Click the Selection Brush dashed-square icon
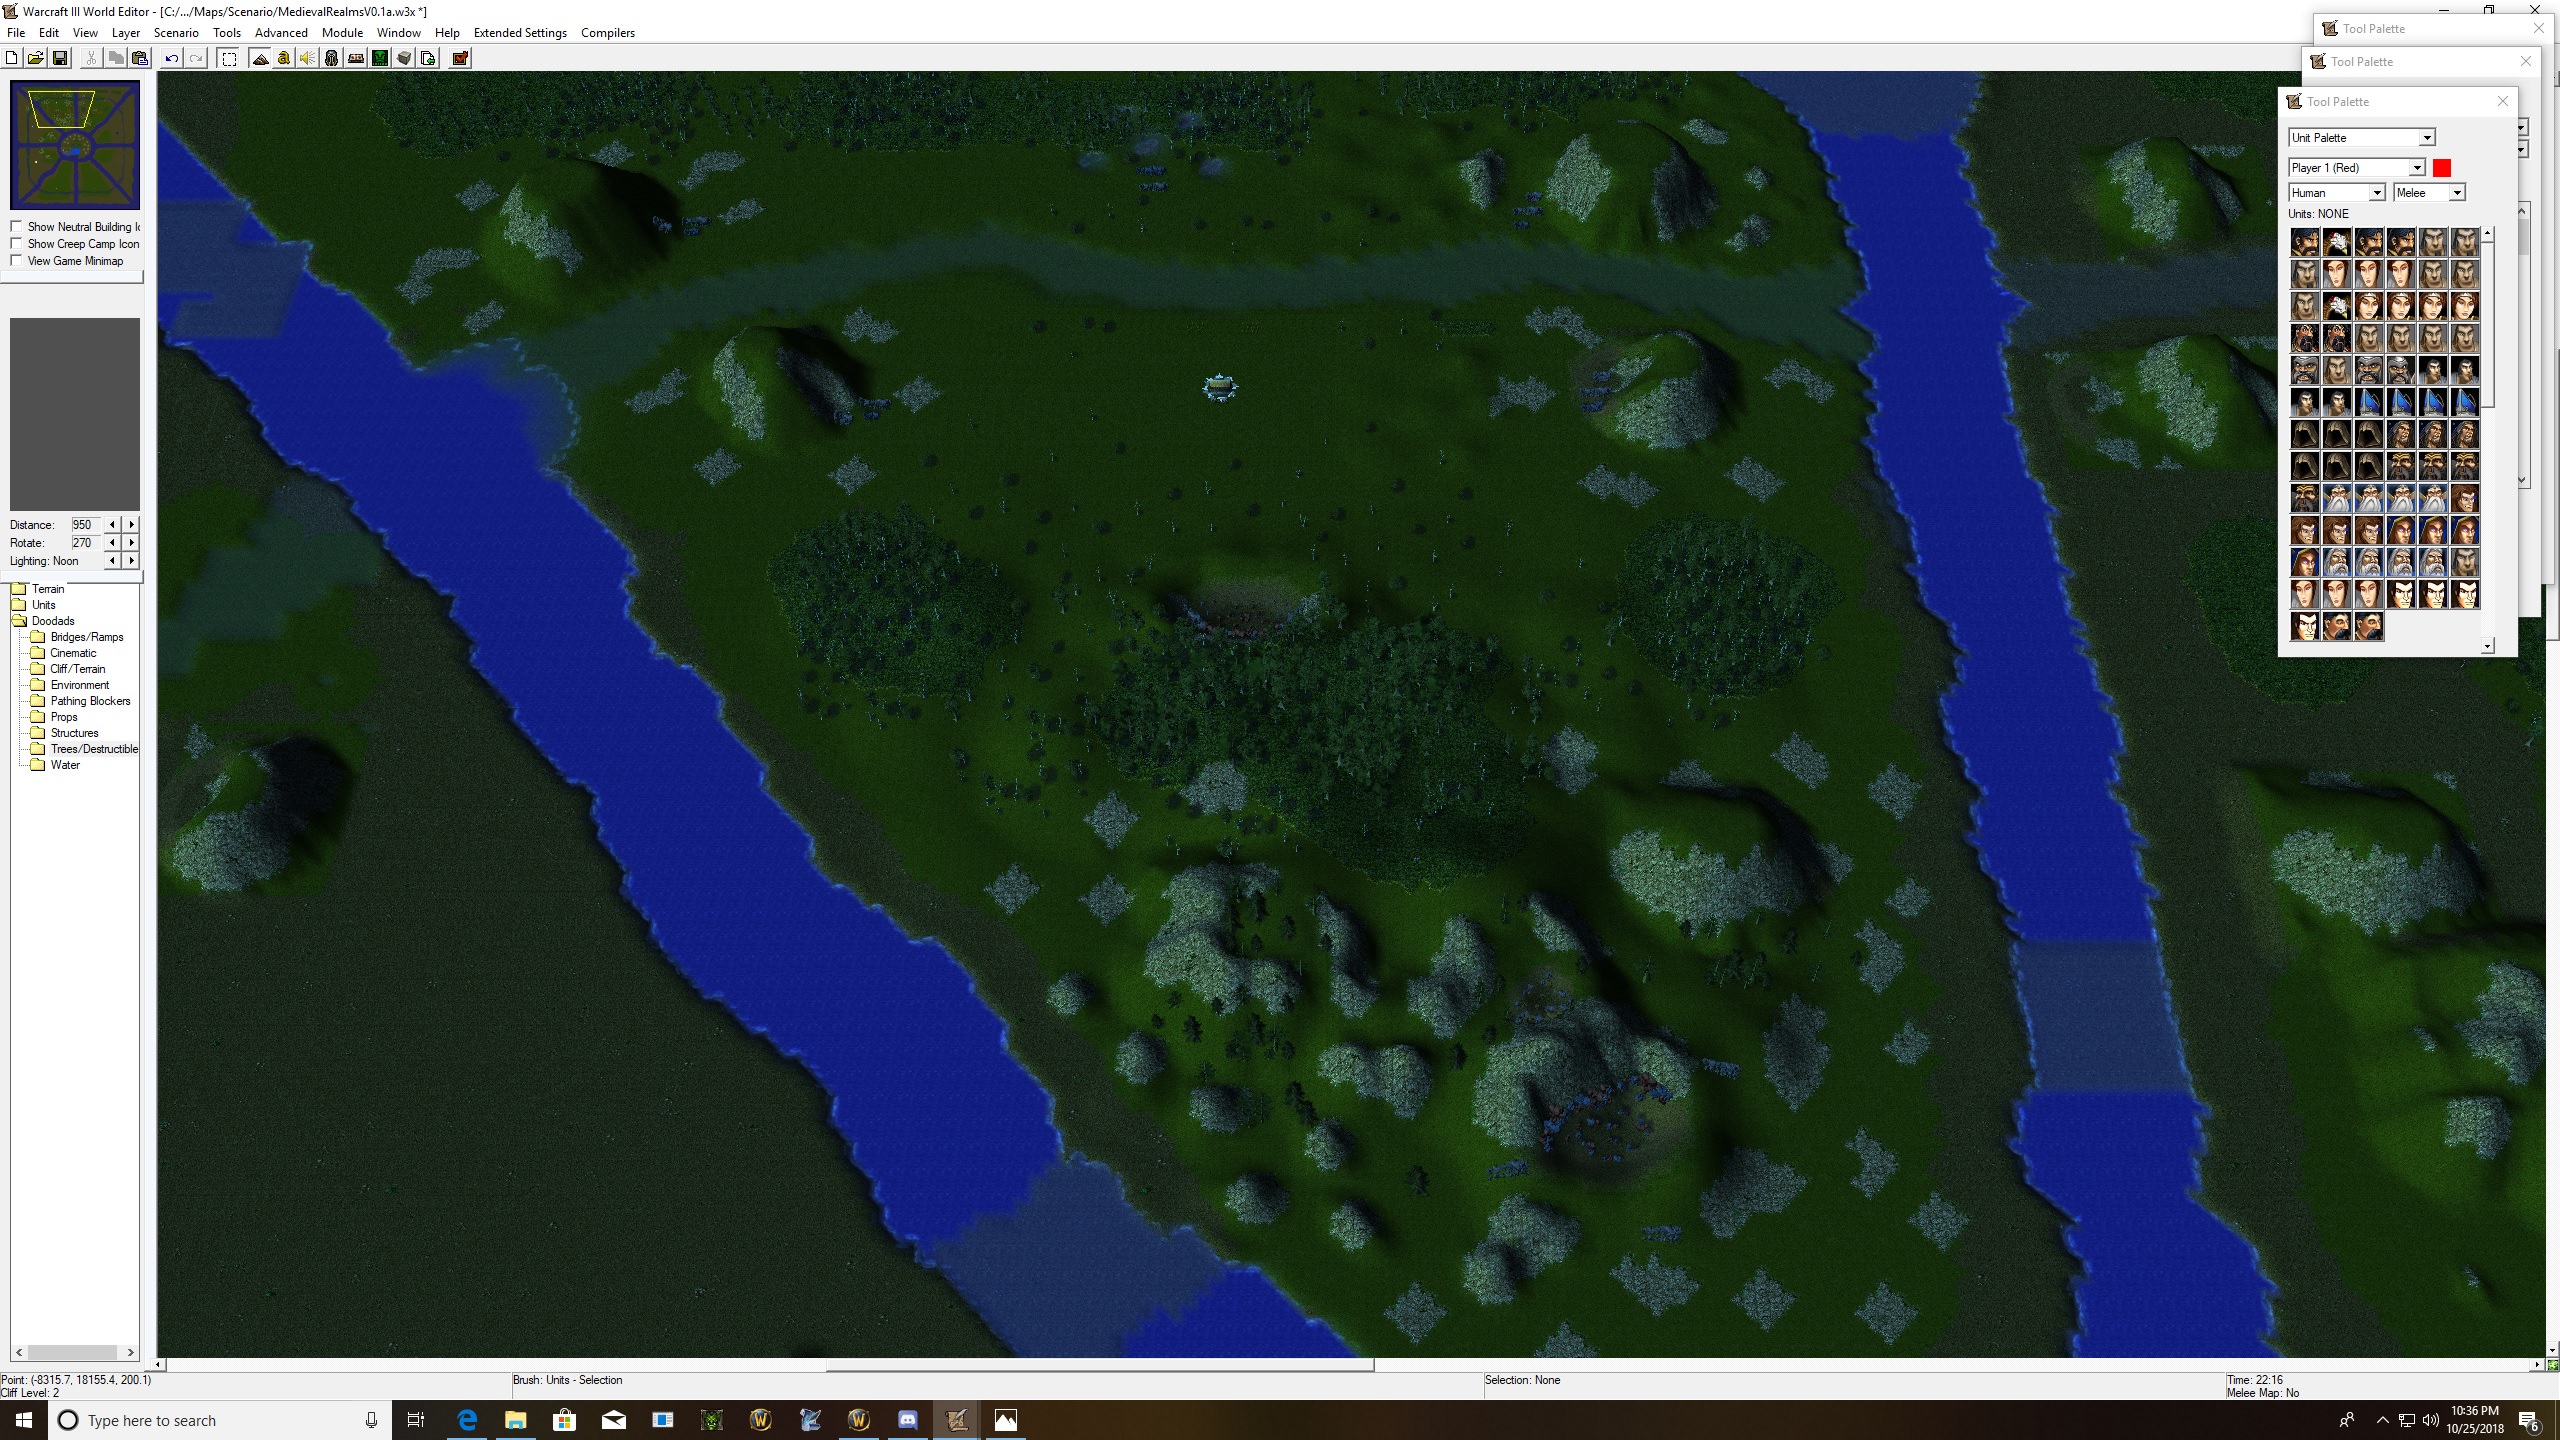 click(229, 58)
